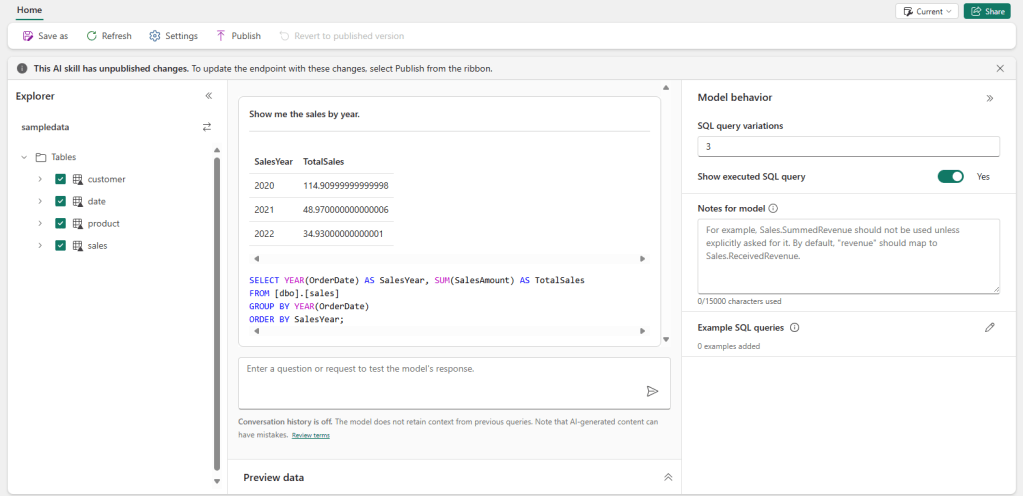Uncheck the customer table checkbox

pos(61,179)
